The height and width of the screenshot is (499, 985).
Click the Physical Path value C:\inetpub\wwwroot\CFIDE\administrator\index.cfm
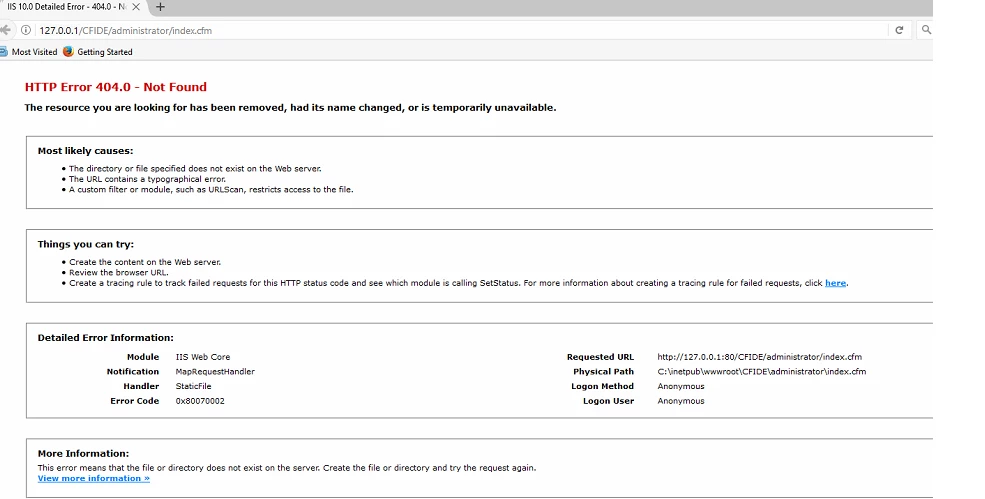[x=761, y=371]
